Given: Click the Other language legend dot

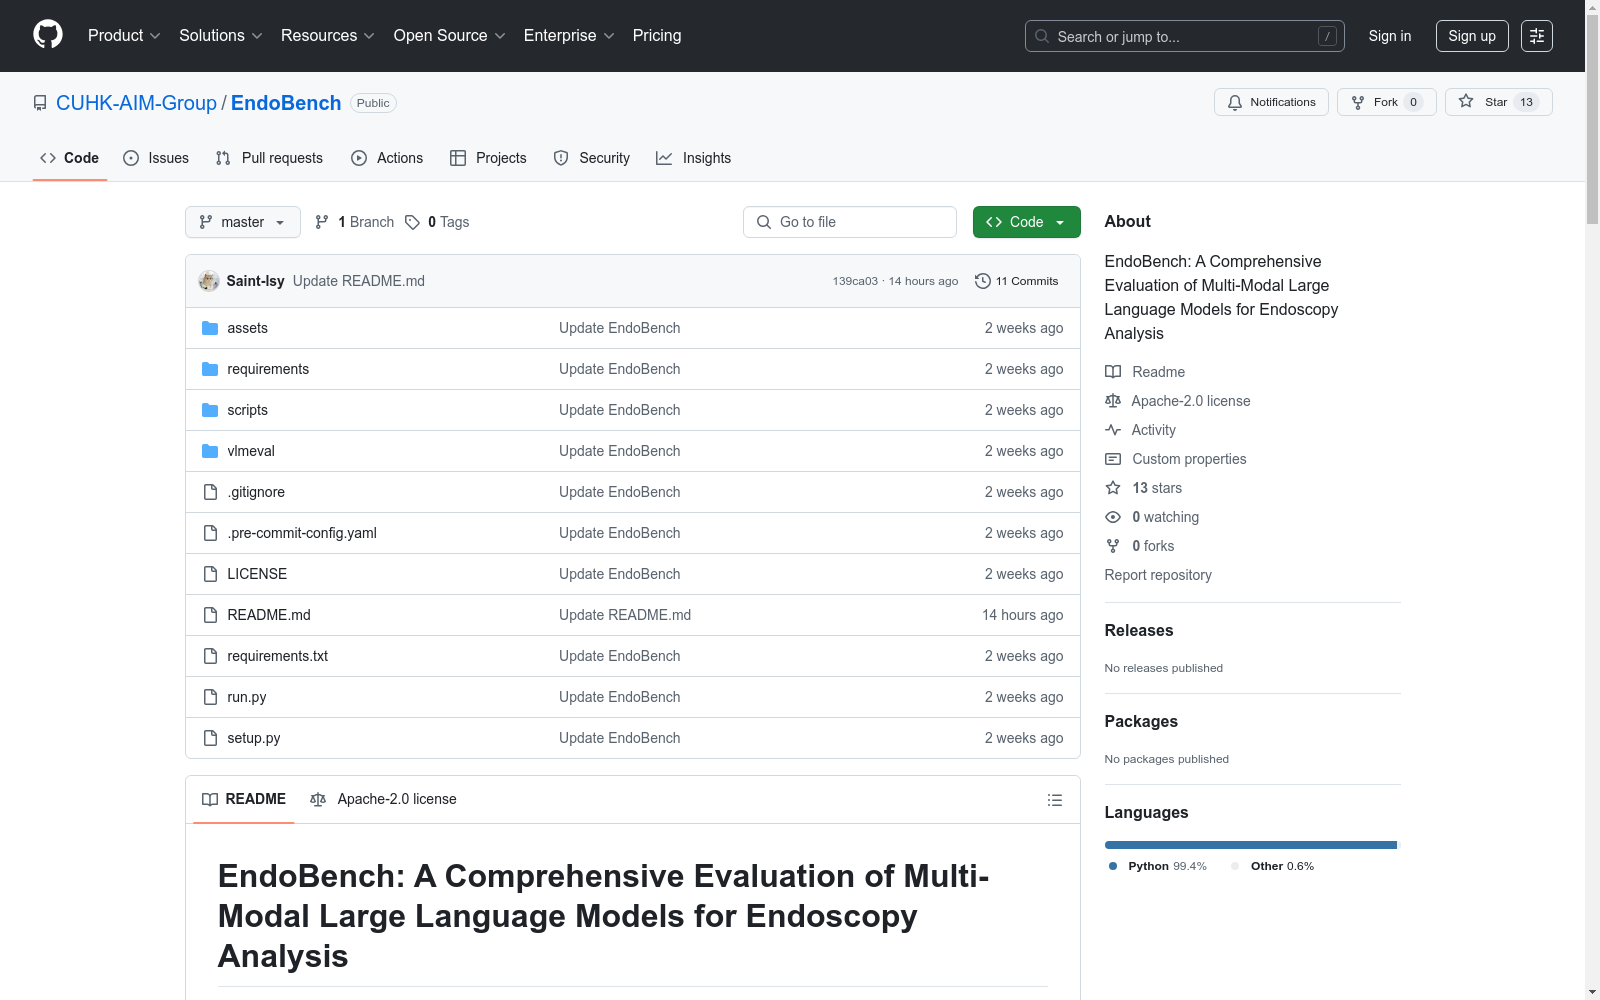Looking at the screenshot, I should tap(1235, 866).
